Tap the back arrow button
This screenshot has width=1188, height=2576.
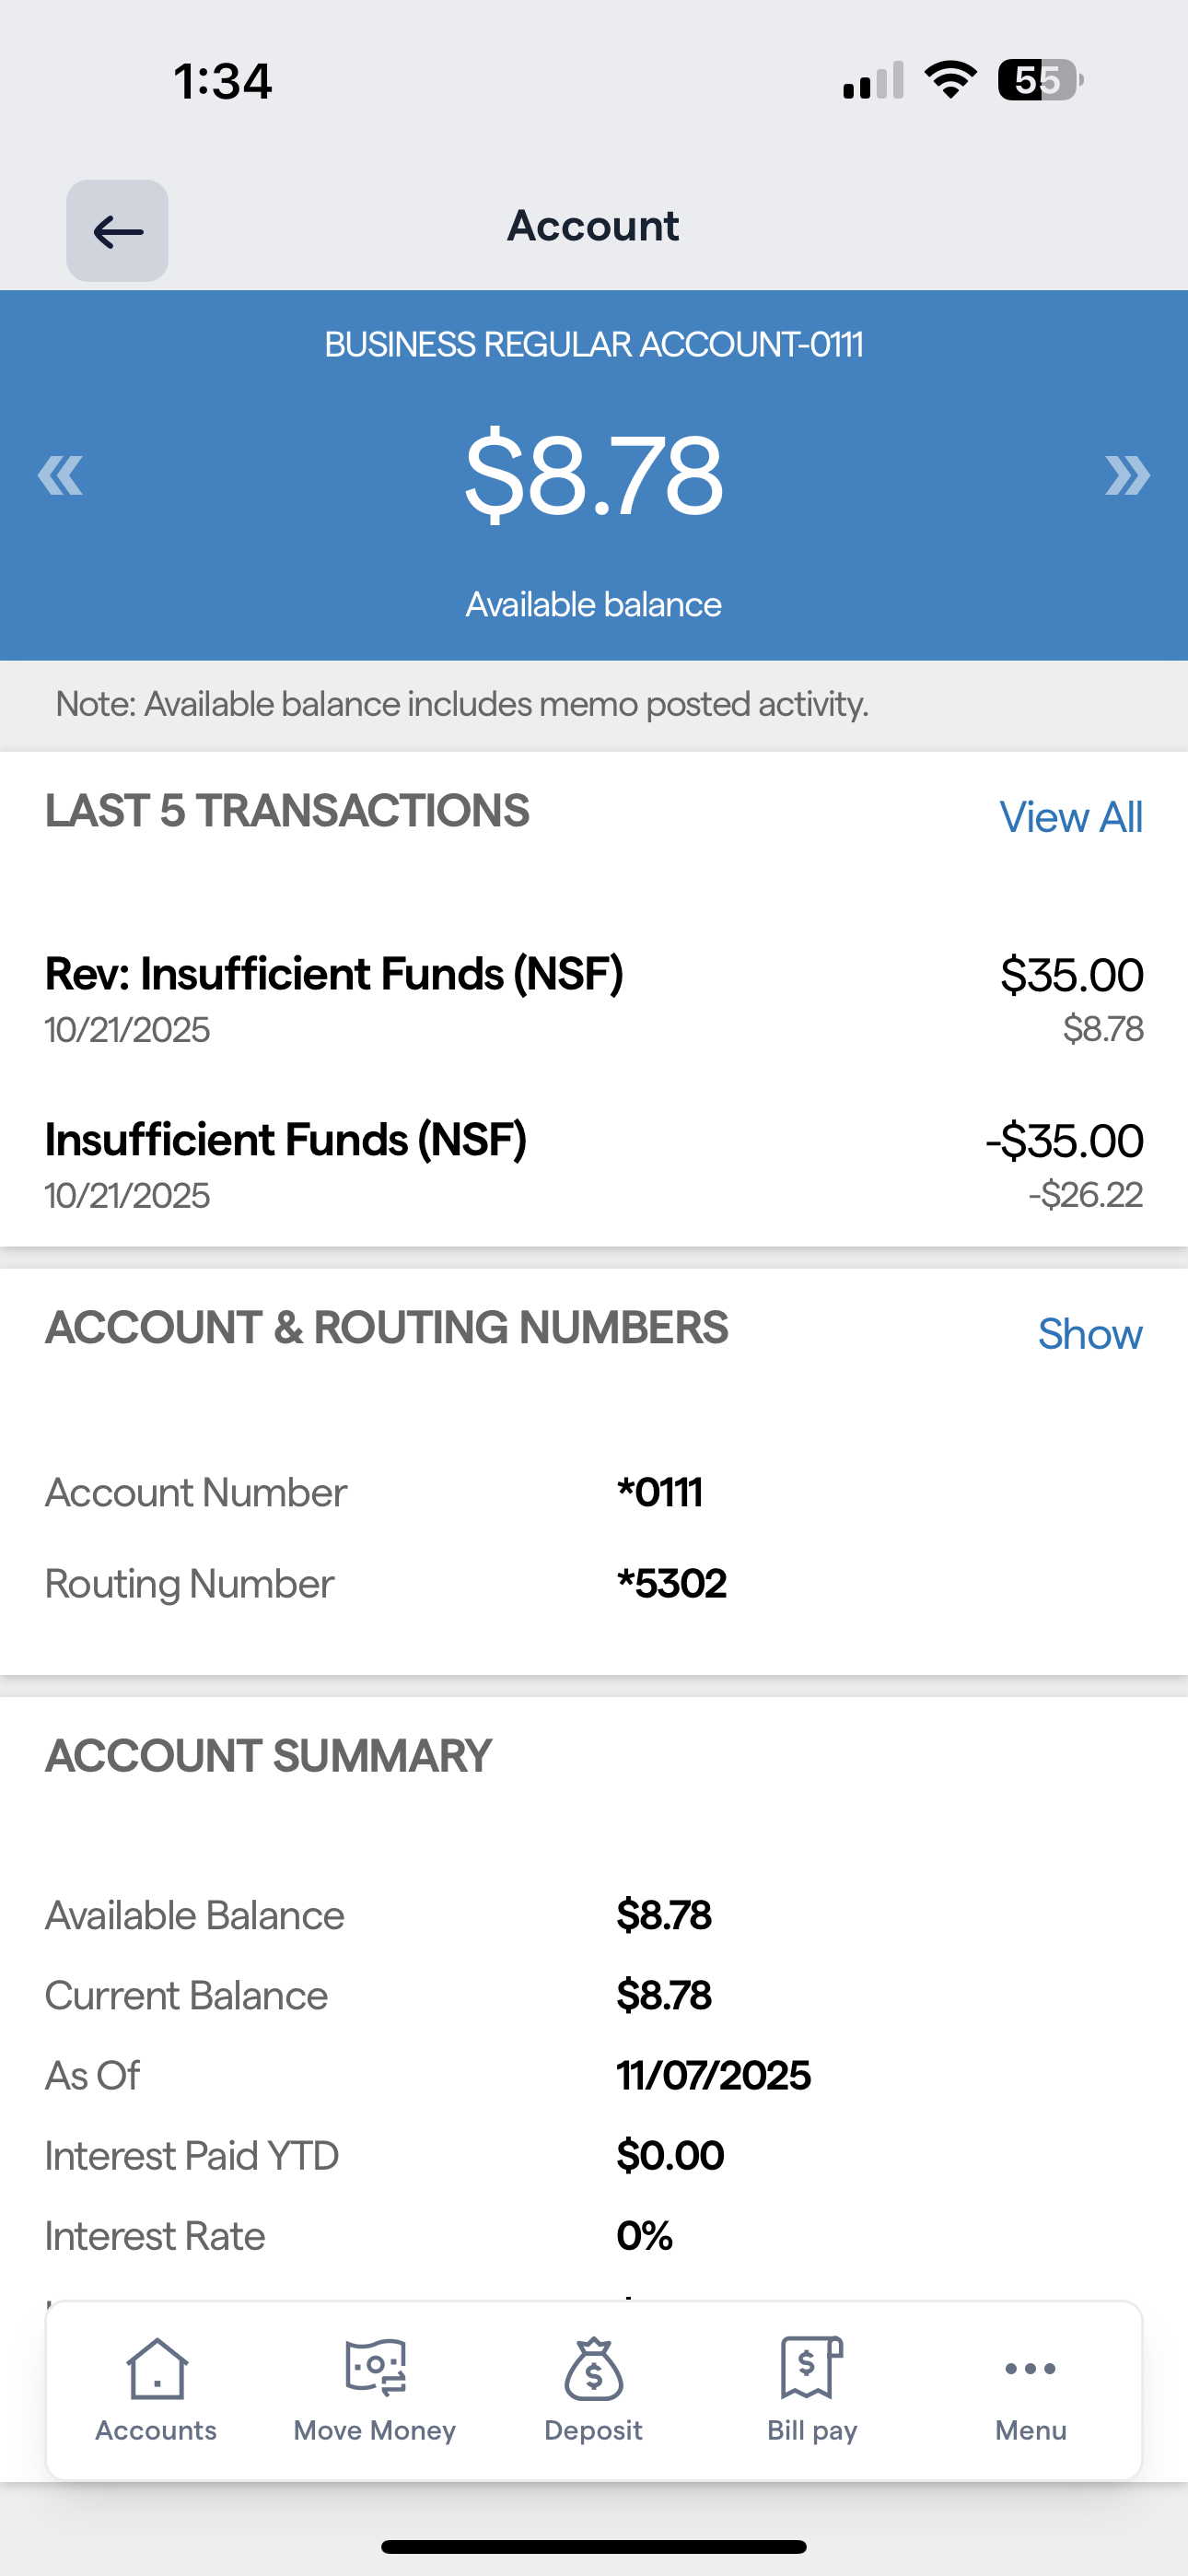117,231
